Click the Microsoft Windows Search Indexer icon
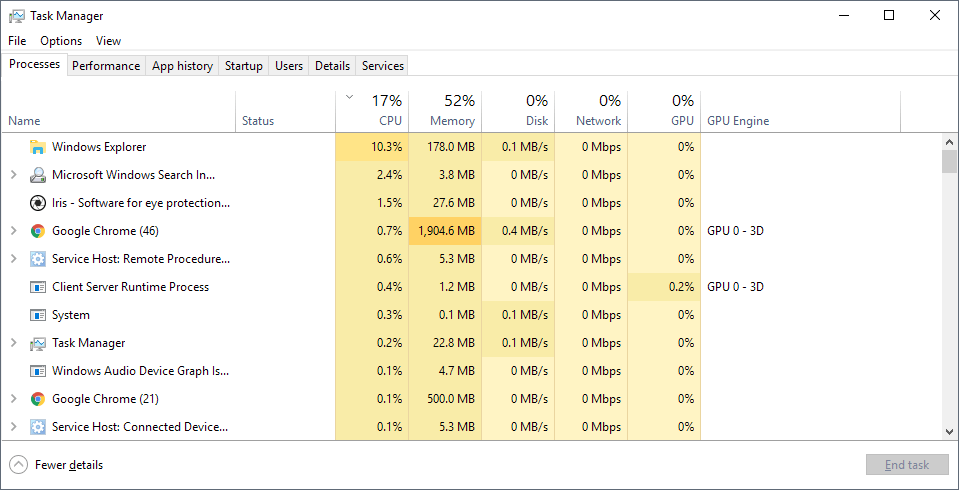This screenshot has width=959, height=490. pos(38,175)
